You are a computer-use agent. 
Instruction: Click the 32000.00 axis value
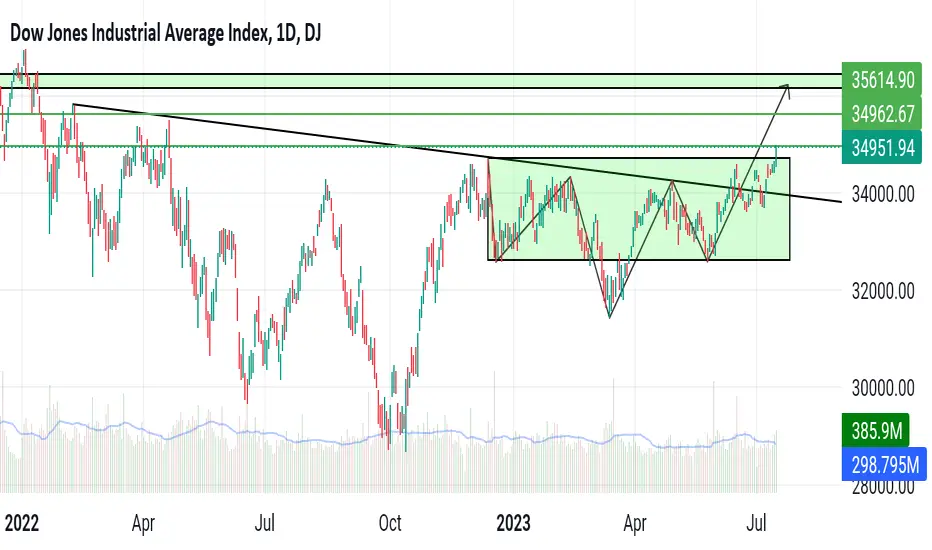[883, 291]
